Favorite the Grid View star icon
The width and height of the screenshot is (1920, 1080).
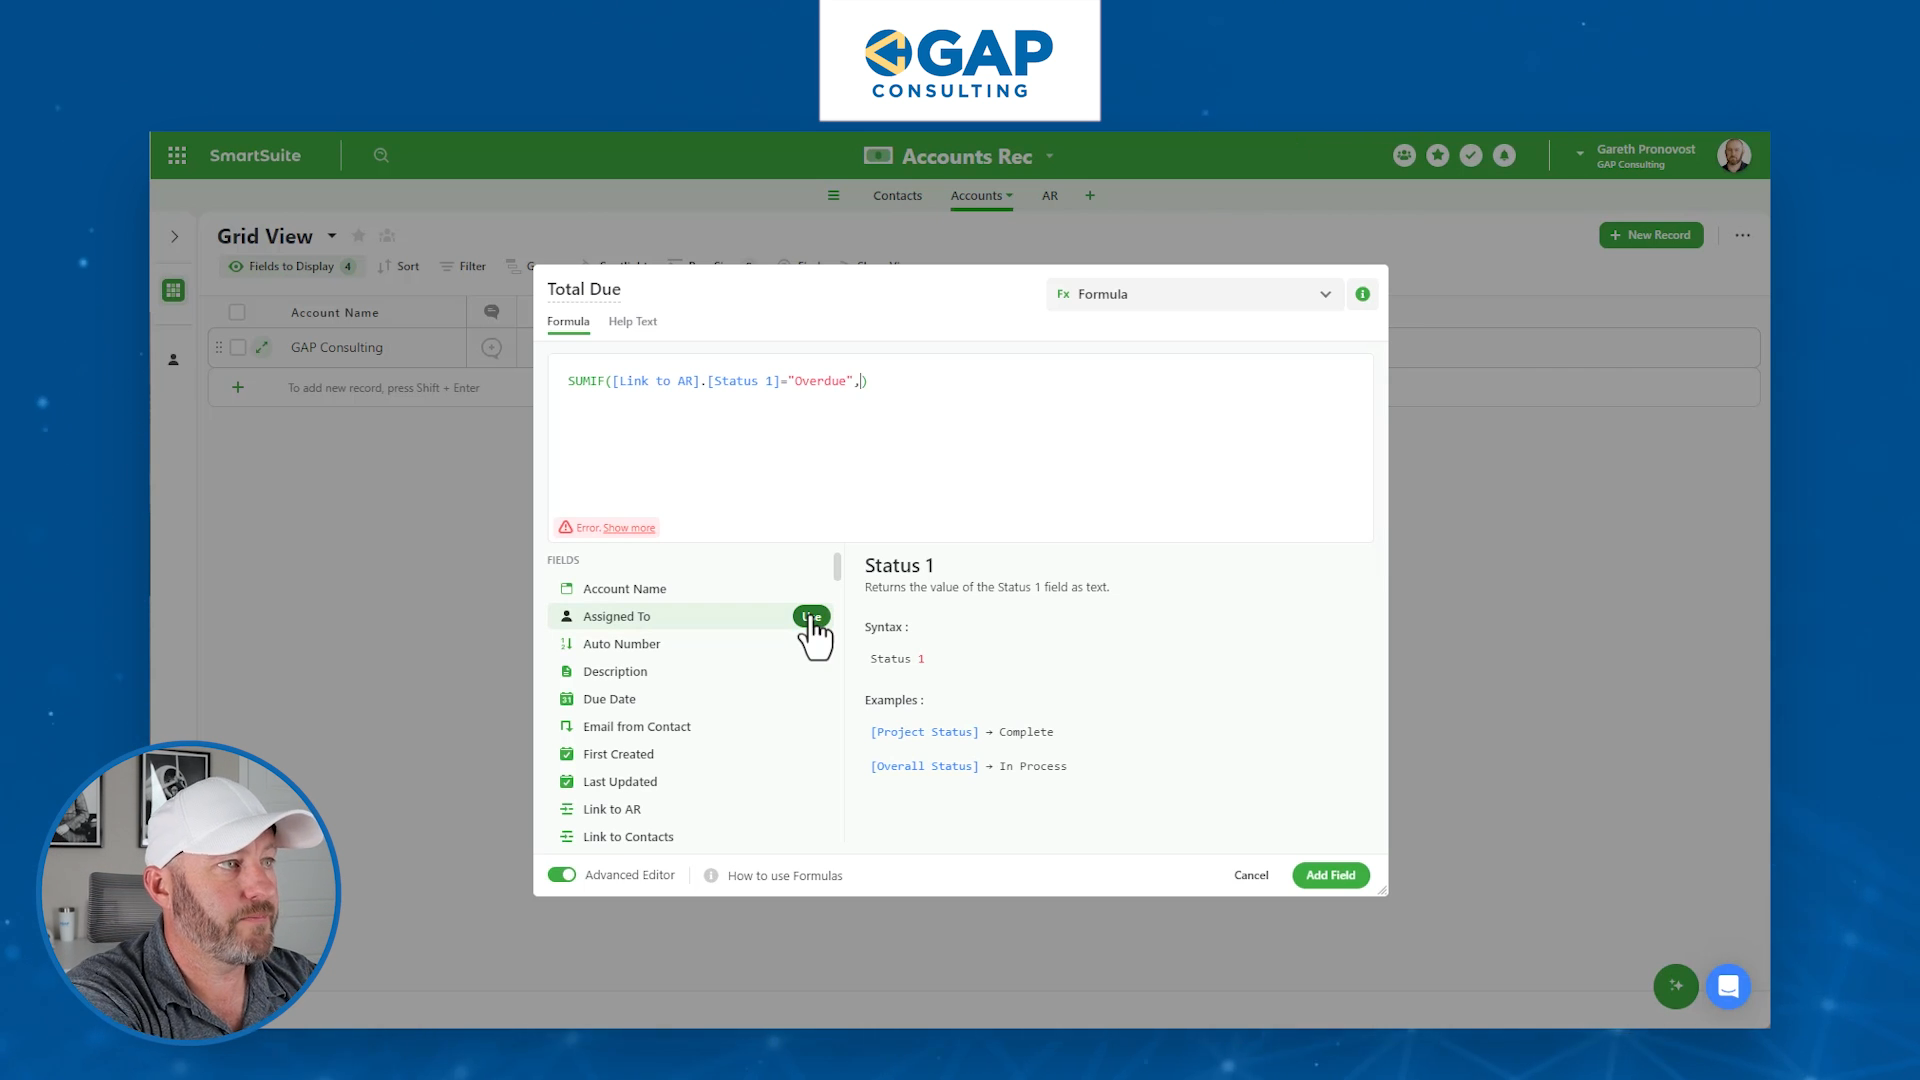tap(359, 236)
